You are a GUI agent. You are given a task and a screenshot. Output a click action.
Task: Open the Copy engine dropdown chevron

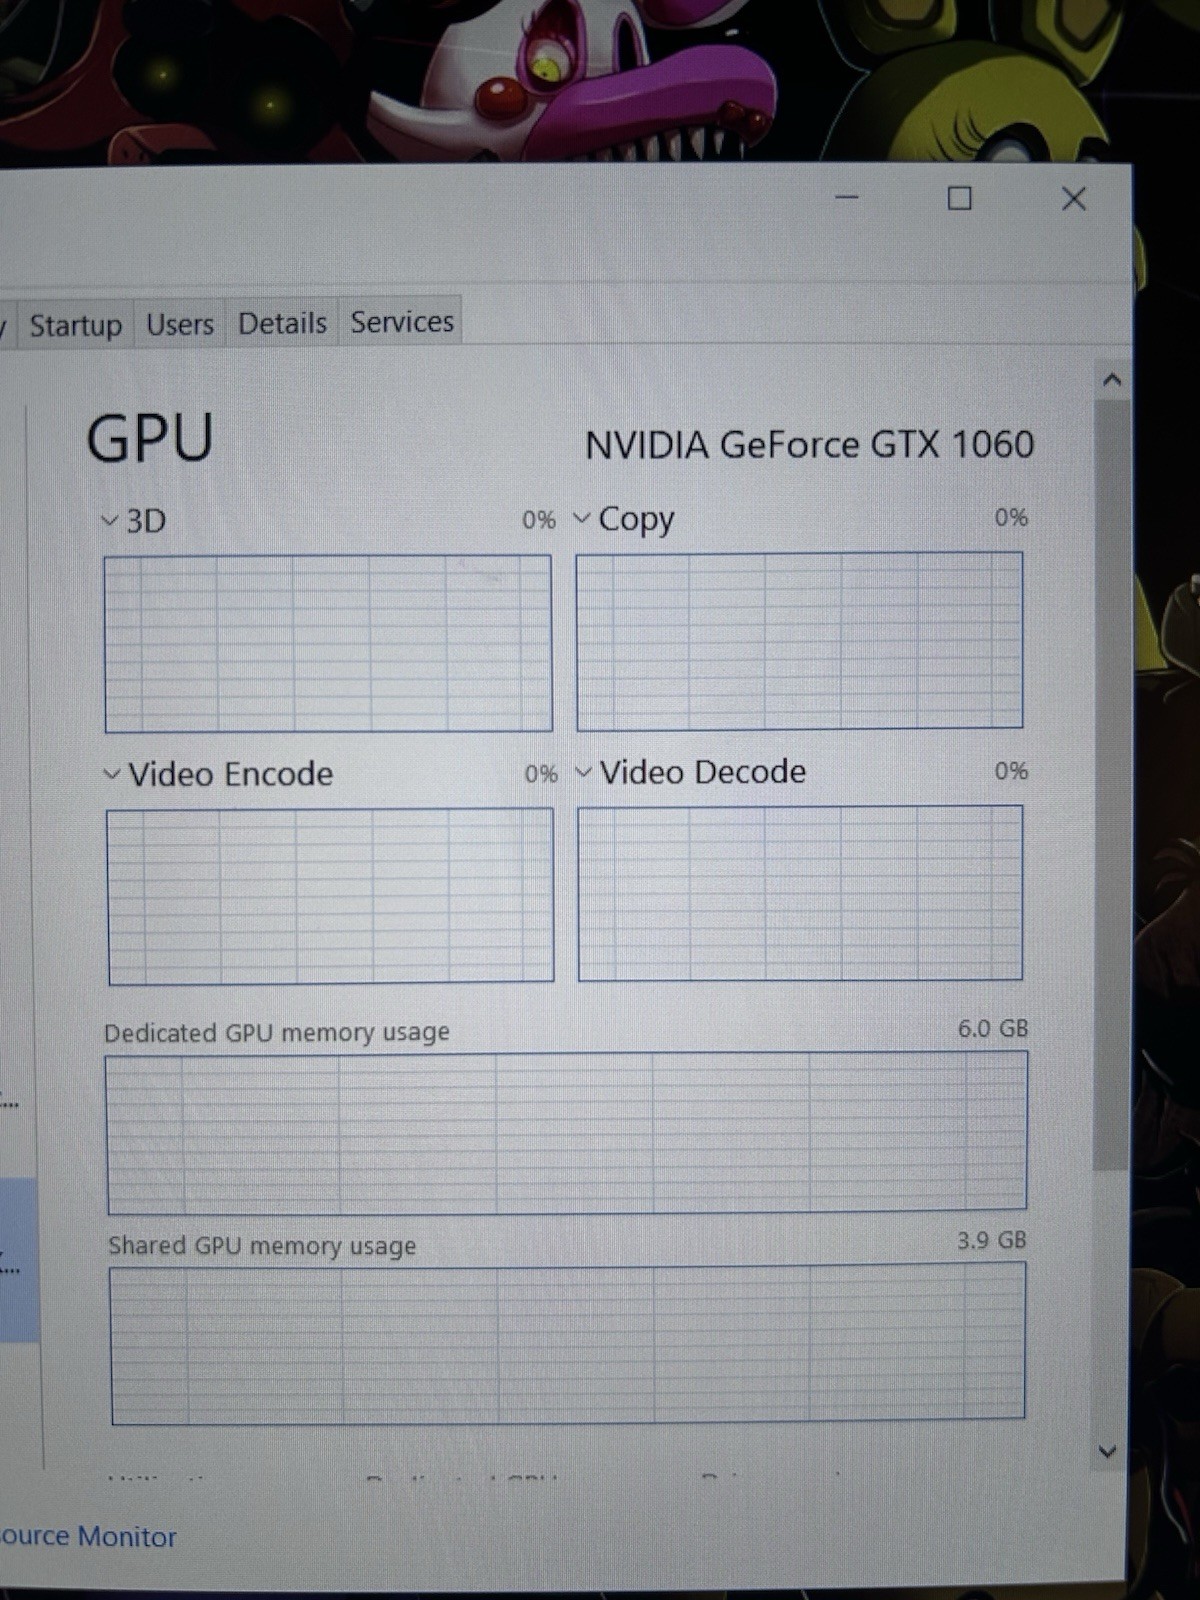click(x=582, y=519)
